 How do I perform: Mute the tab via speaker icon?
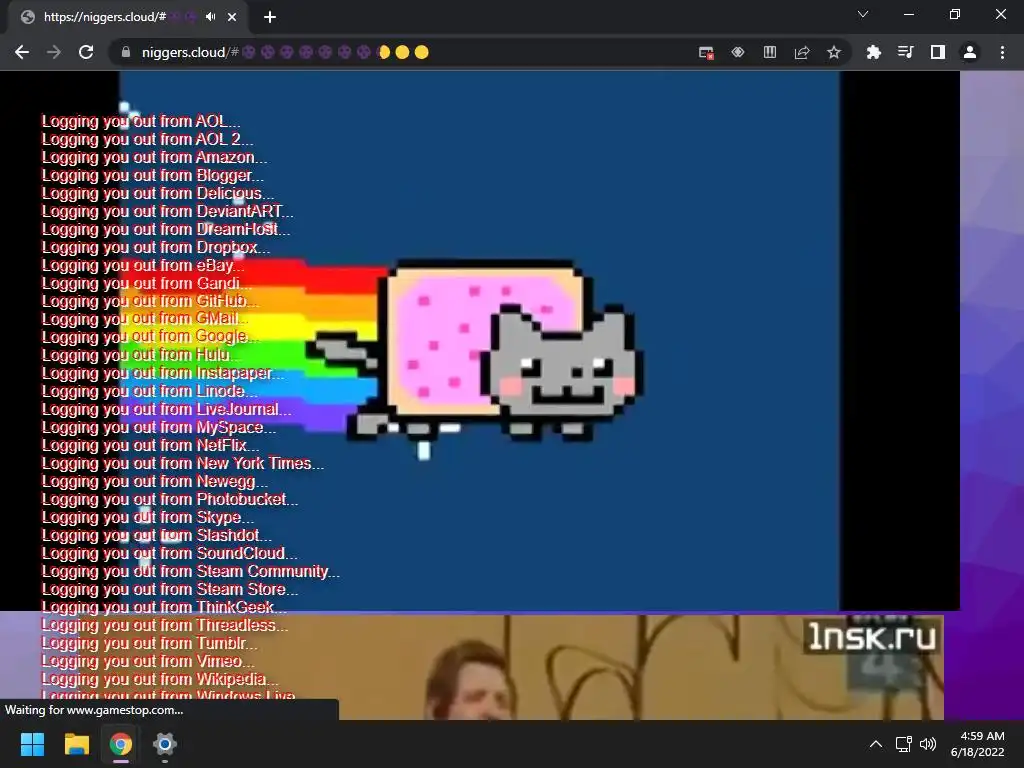click(x=210, y=17)
